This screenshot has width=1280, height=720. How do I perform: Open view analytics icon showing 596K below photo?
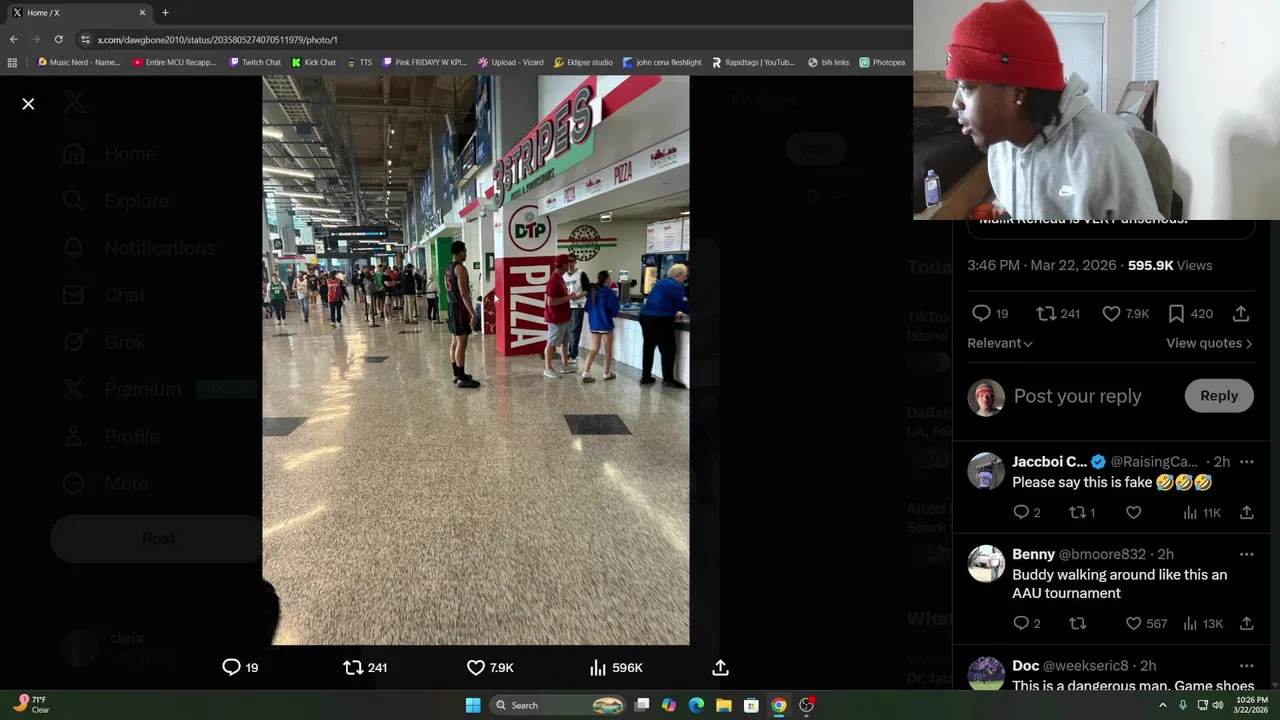pyautogui.click(x=598, y=667)
